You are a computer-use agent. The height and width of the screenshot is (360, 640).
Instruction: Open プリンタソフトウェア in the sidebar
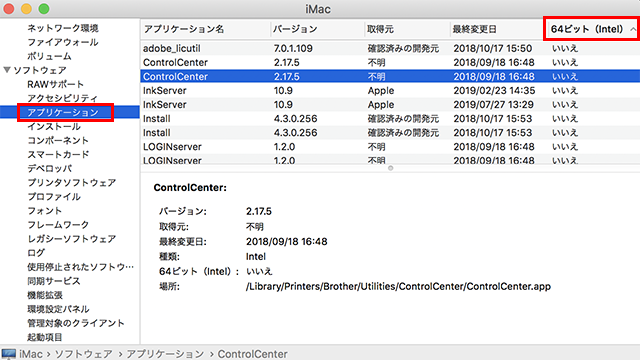point(71,182)
